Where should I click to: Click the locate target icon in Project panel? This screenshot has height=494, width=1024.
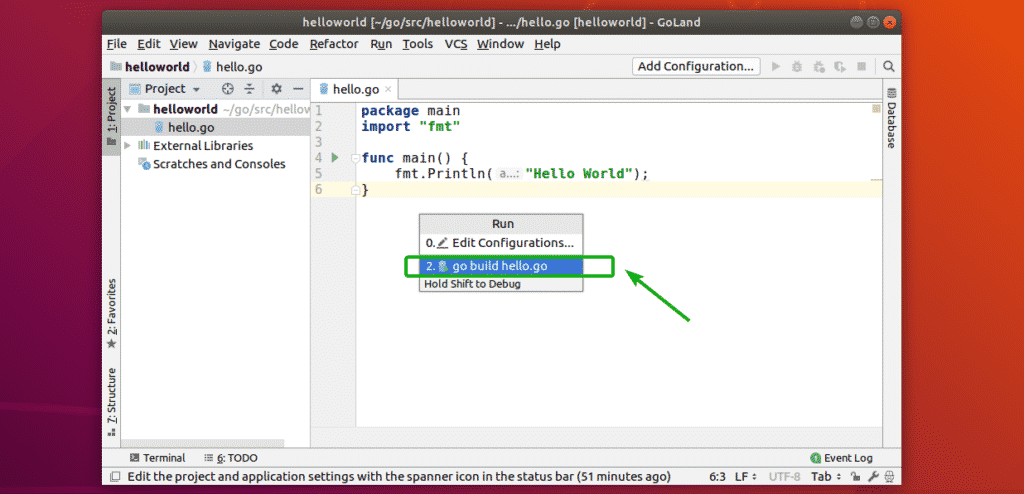pos(227,89)
